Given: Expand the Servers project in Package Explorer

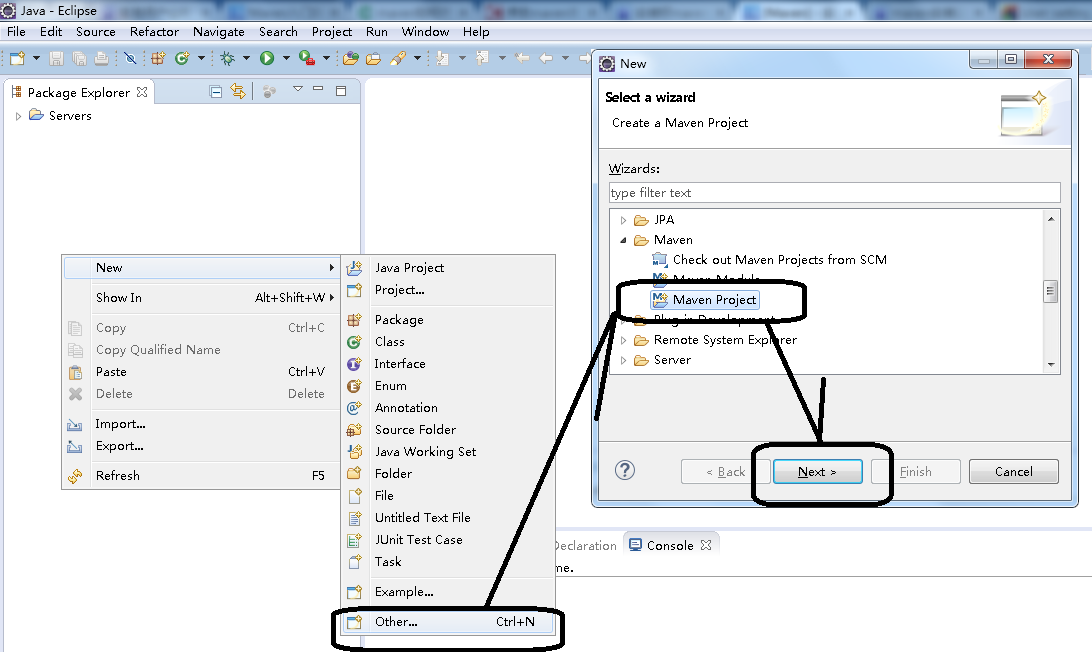Looking at the screenshot, I should pyautogui.click(x=18, y=116).
